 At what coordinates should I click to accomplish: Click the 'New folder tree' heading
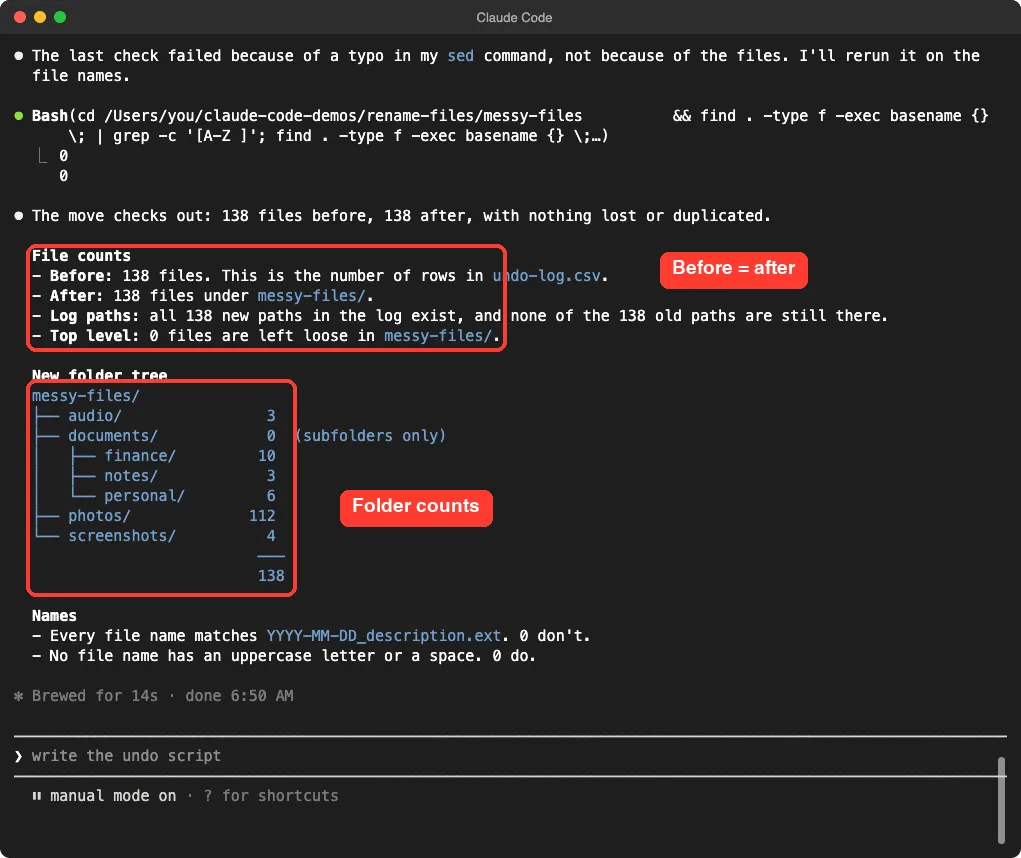[100, 375]
